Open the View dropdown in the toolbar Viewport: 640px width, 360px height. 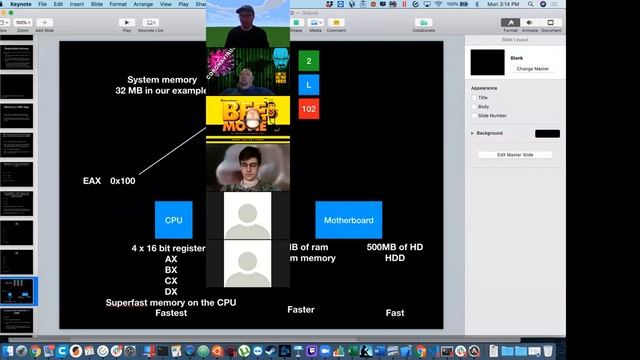click(x=4, y=22)
